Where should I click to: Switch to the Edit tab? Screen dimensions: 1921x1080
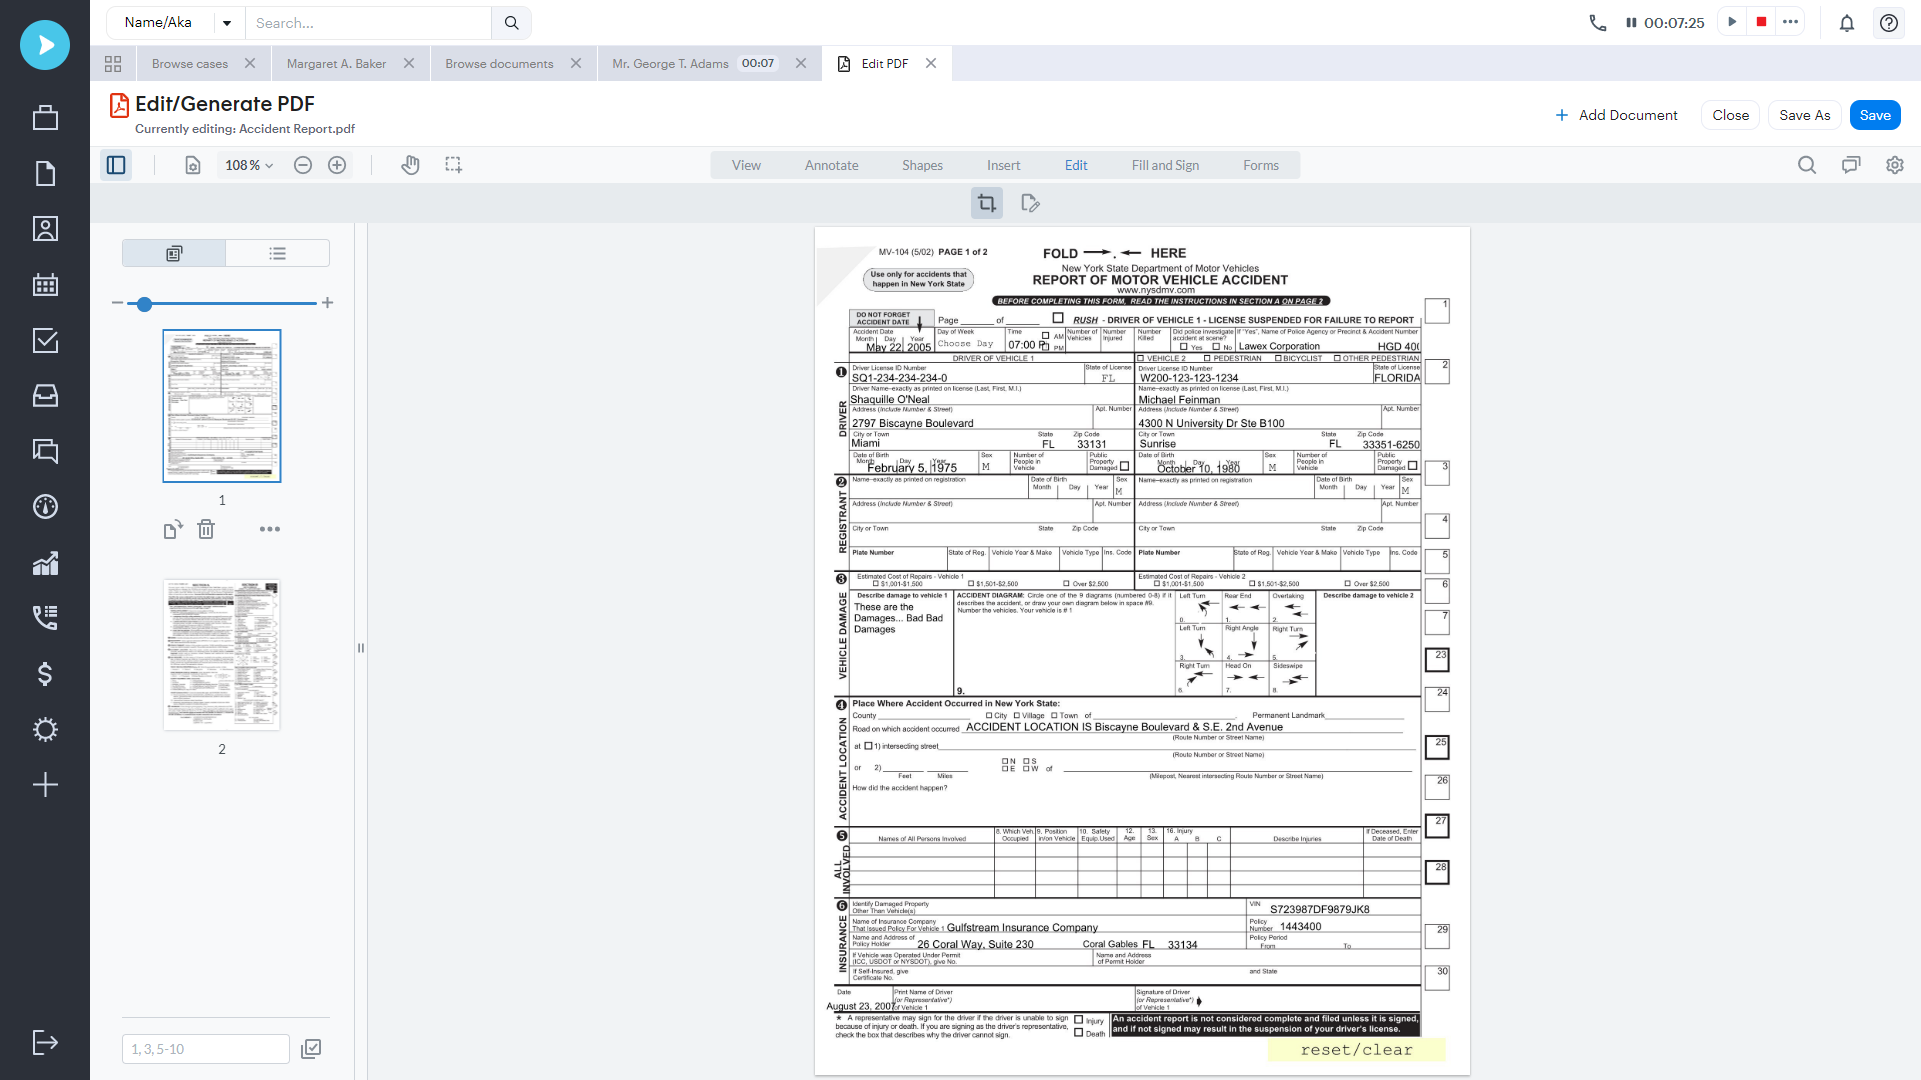point(1077,165)
